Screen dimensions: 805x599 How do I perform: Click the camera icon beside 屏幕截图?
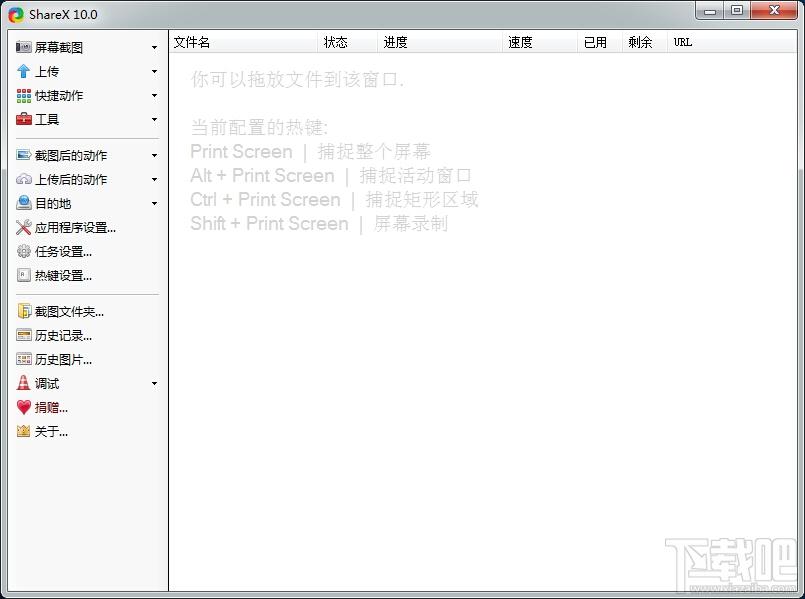(24, 47)
